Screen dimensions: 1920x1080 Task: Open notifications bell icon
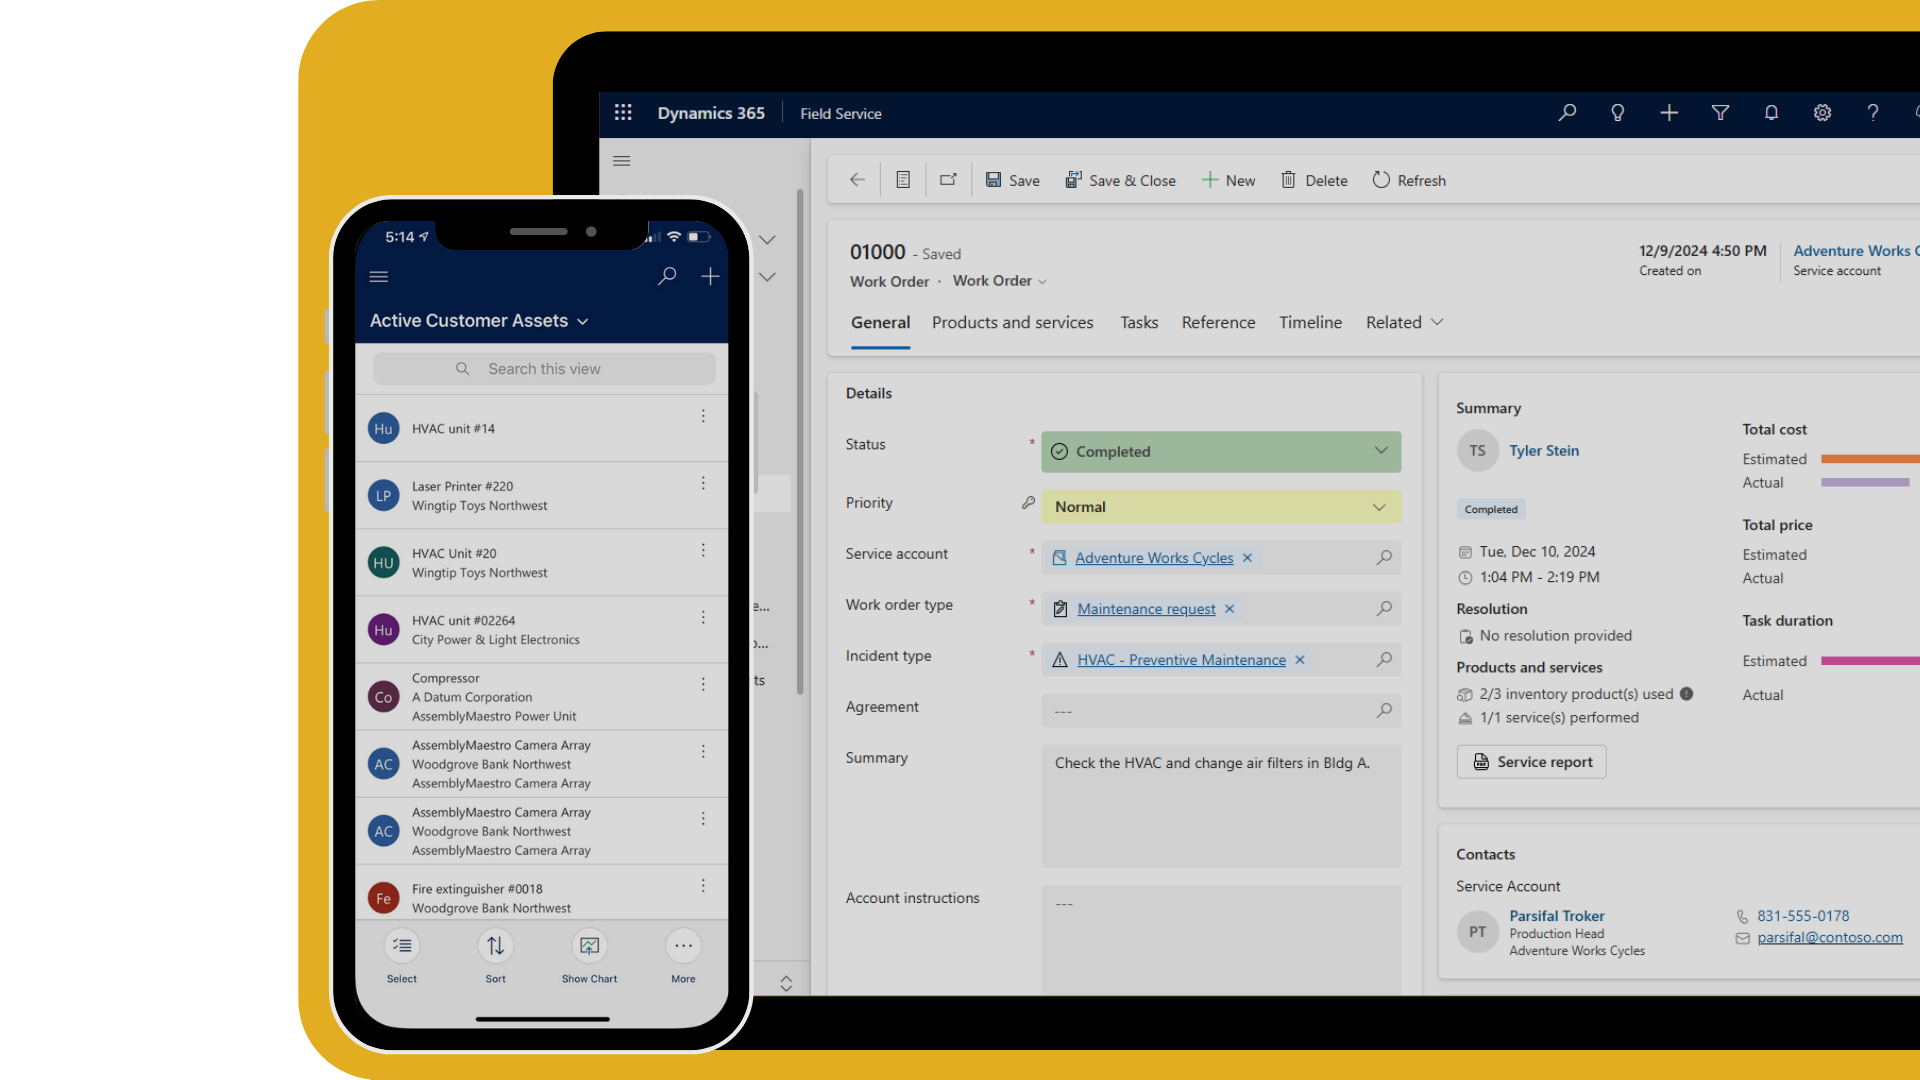pos(1771,113)
